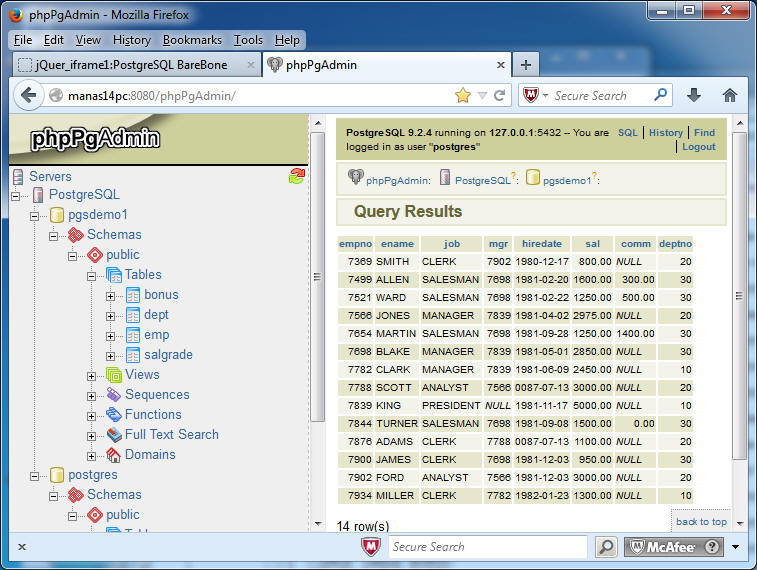
Task: Click the Logout link
Action: [x=699, y=147]
